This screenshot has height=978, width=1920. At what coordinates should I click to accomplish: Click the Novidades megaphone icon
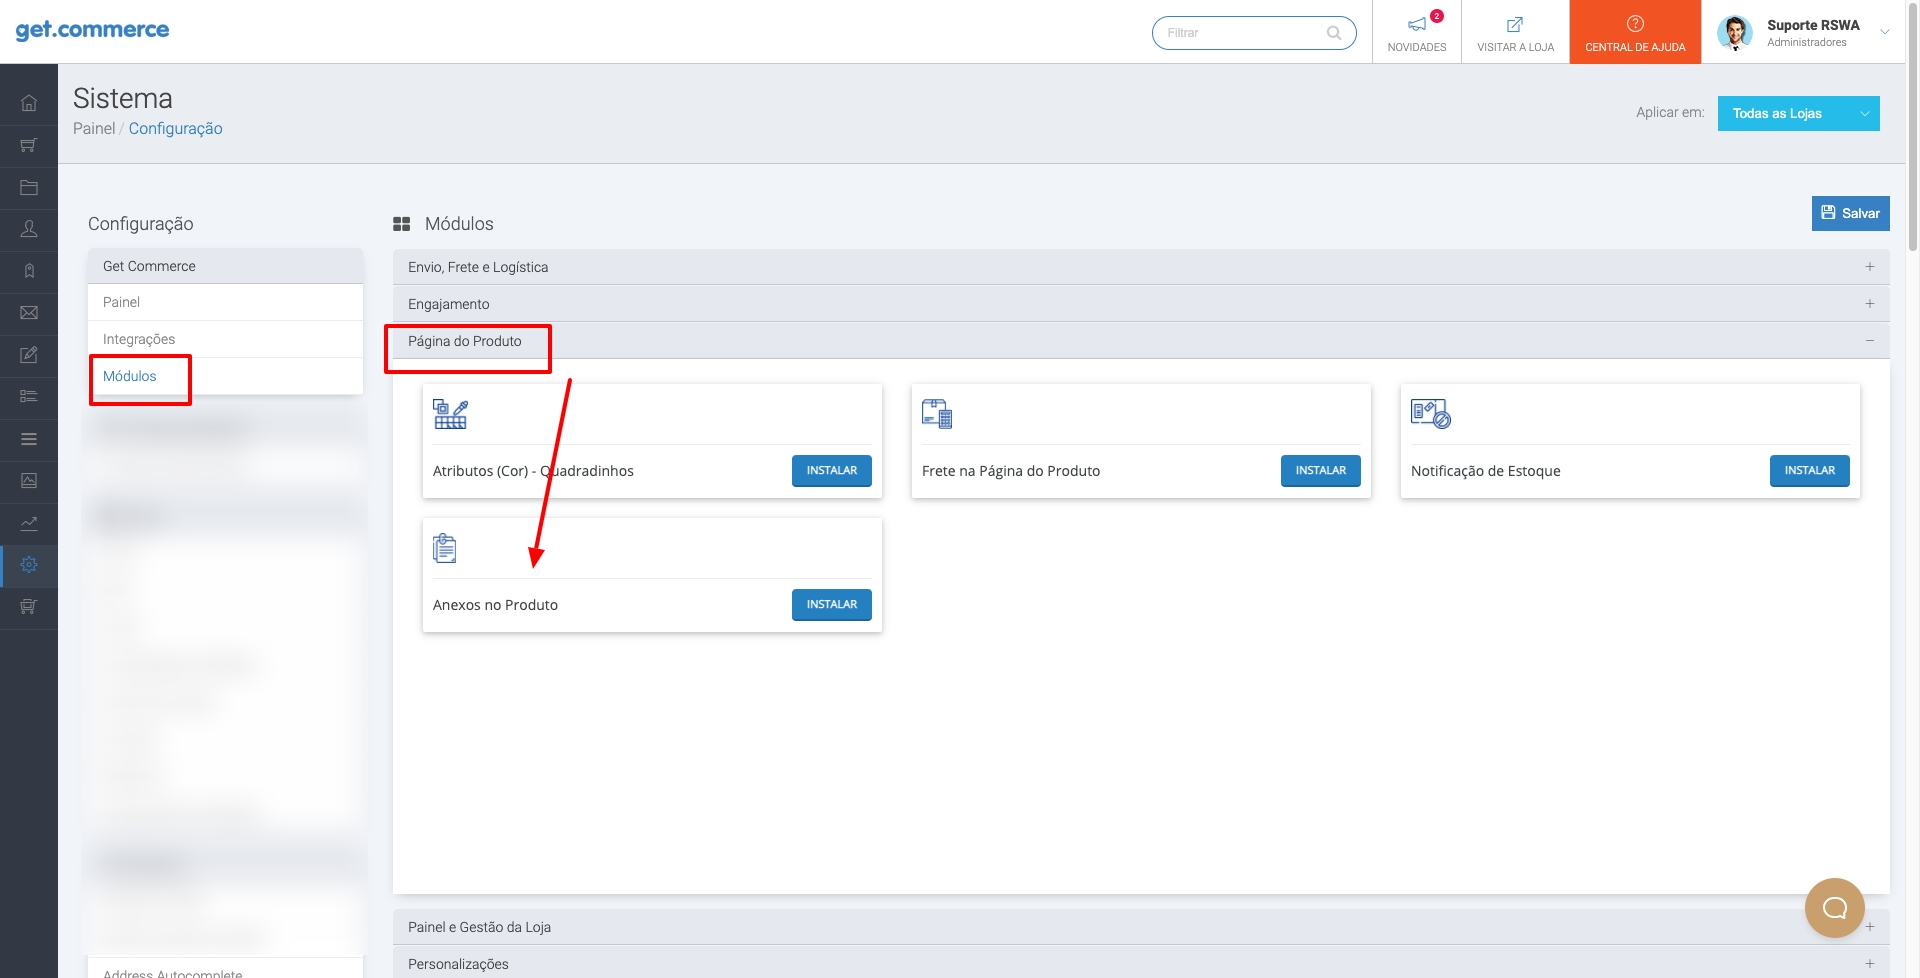coord(1416,25)
